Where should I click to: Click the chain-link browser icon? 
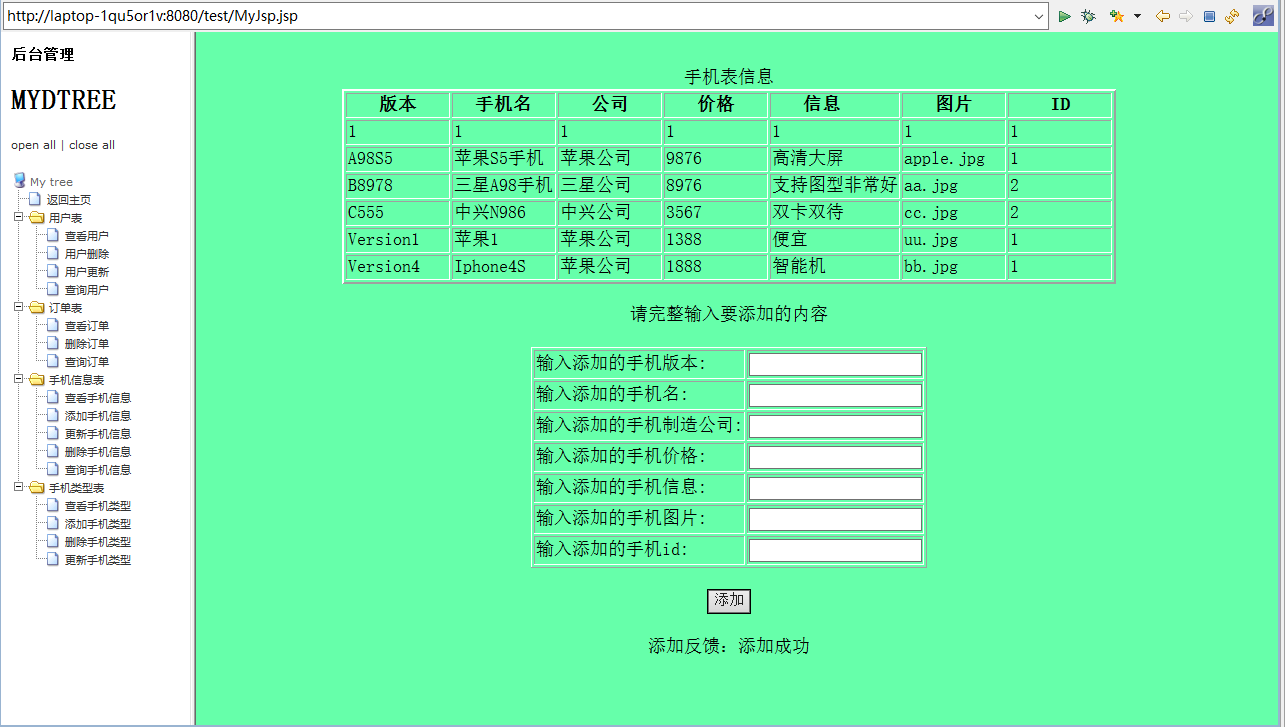coord(1263,16)
